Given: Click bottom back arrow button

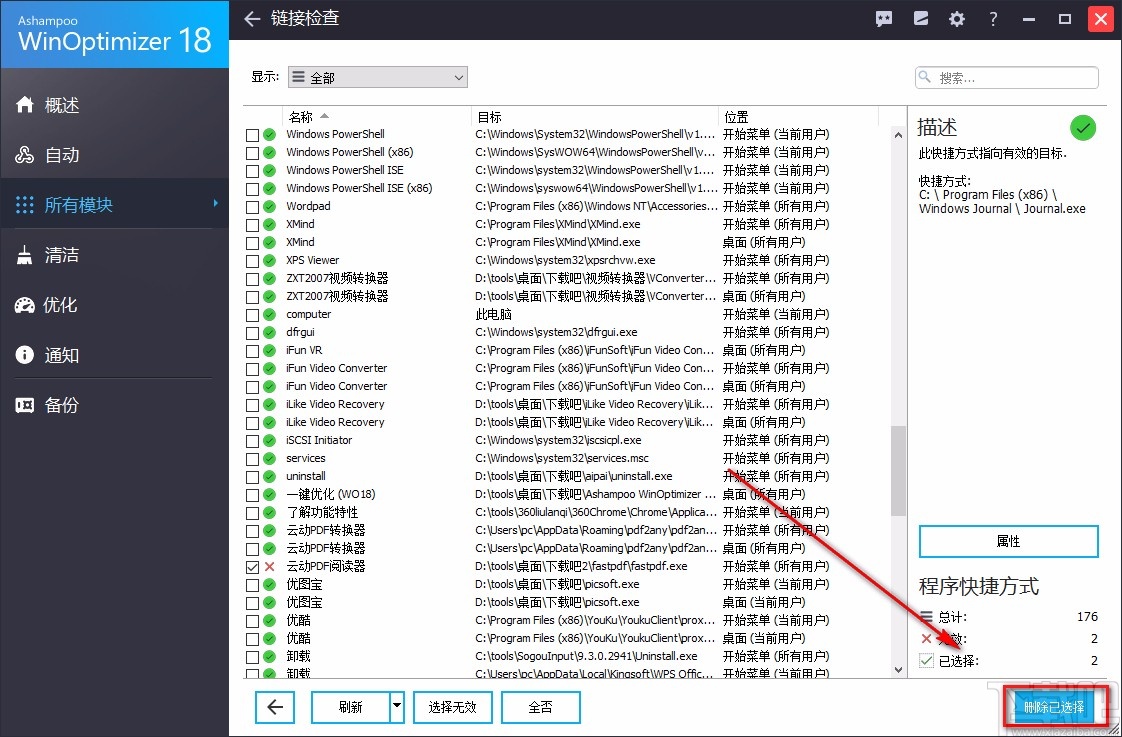Looking at the screenshot, I should 275,707.
